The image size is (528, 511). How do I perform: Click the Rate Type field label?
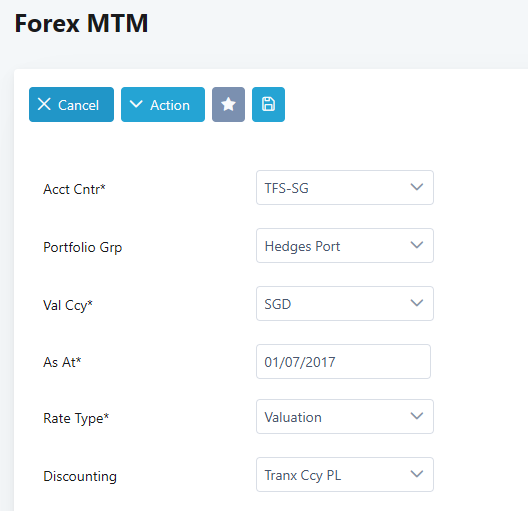point(76,418)
